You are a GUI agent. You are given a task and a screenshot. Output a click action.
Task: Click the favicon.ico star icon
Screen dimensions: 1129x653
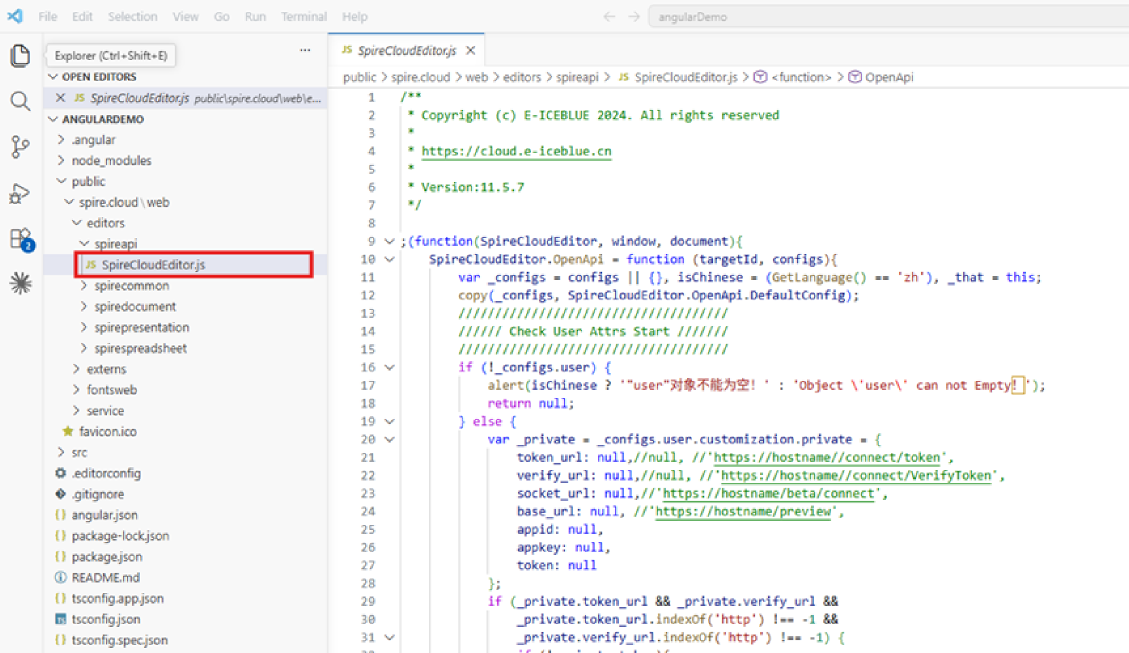(x=68, y=431)
